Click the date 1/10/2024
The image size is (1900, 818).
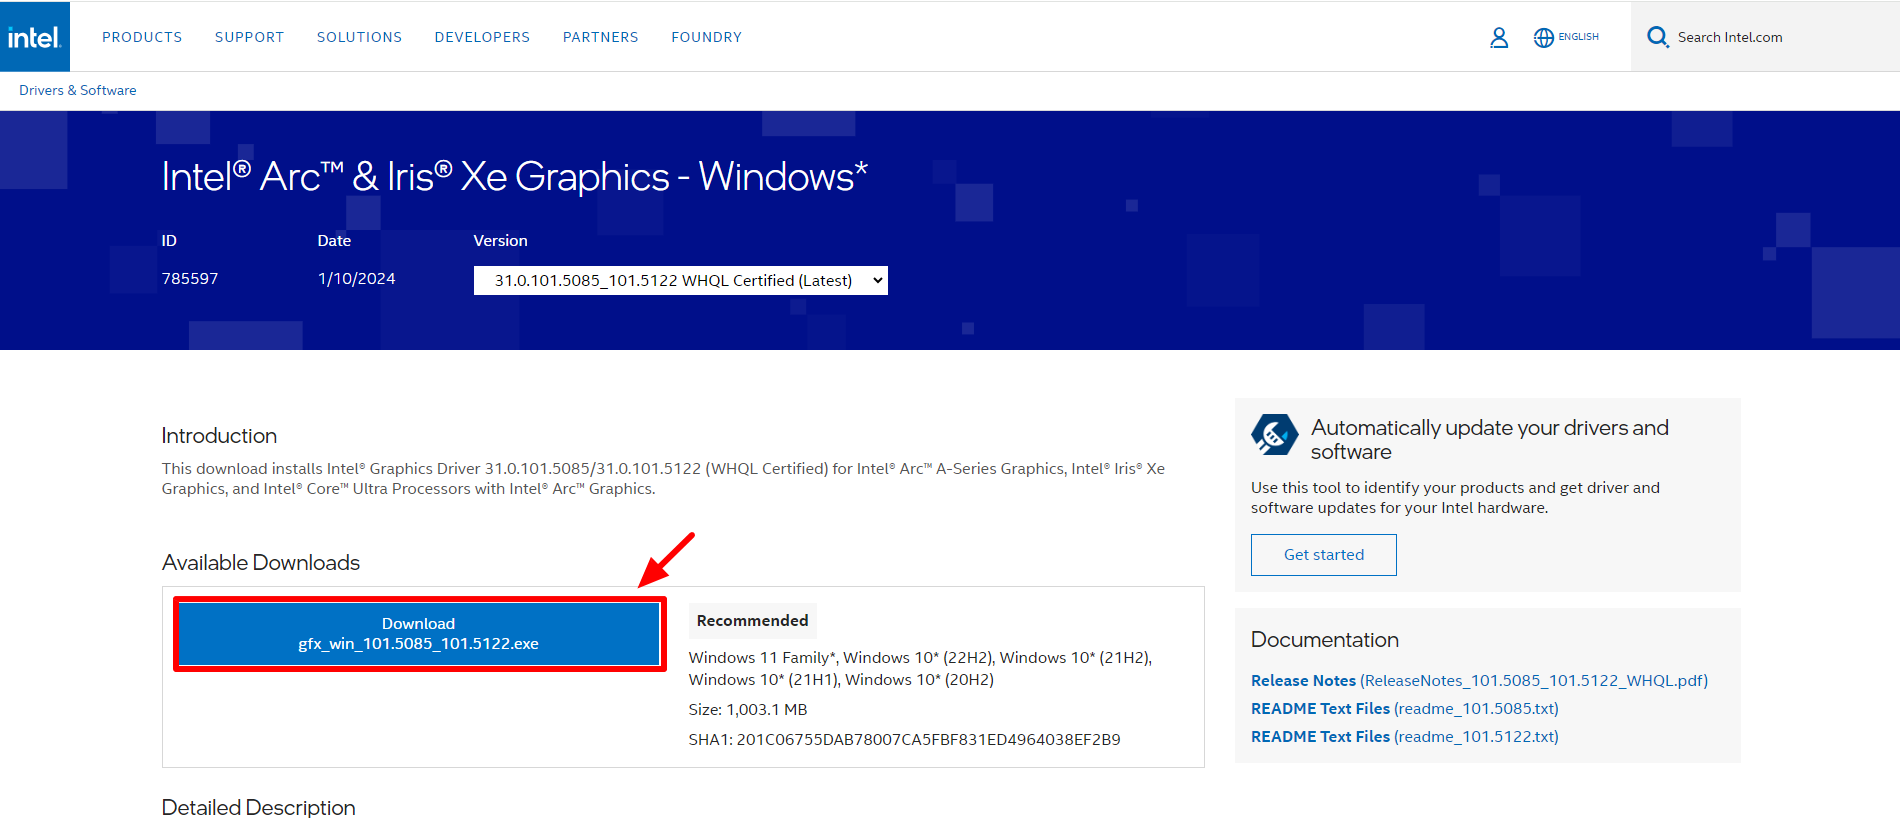point(356,279)
